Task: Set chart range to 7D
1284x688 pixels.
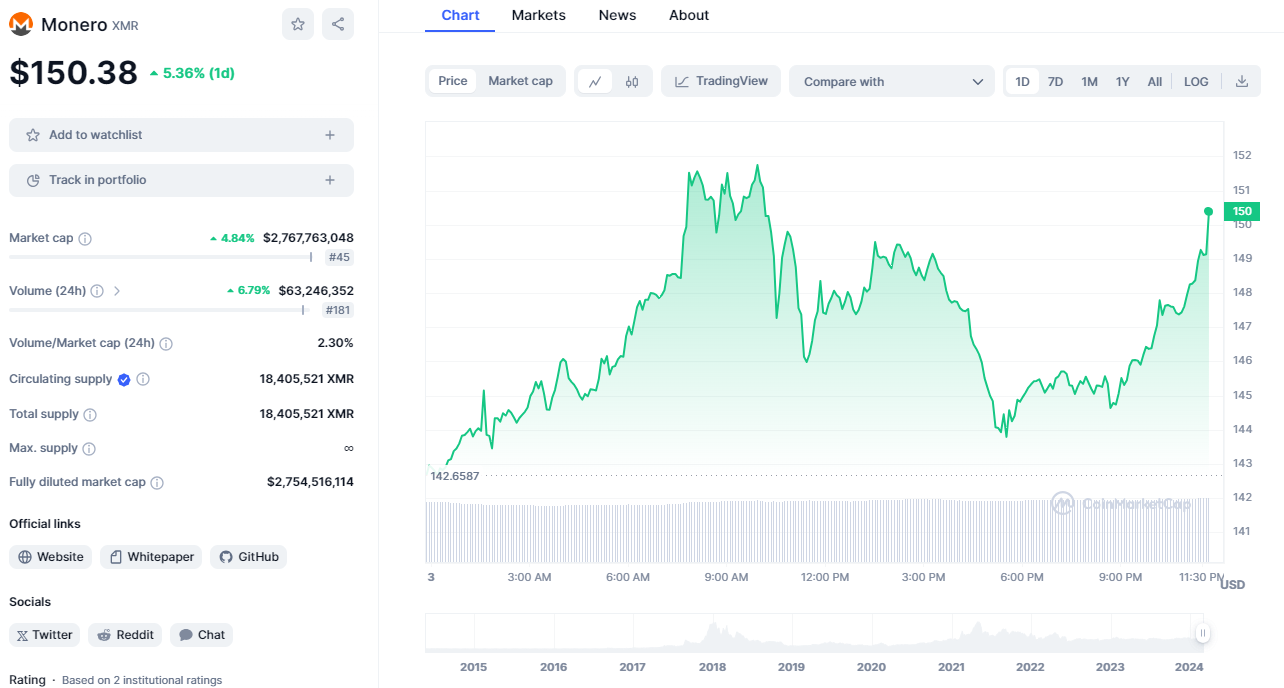Action: click(x=1055, y=82)
